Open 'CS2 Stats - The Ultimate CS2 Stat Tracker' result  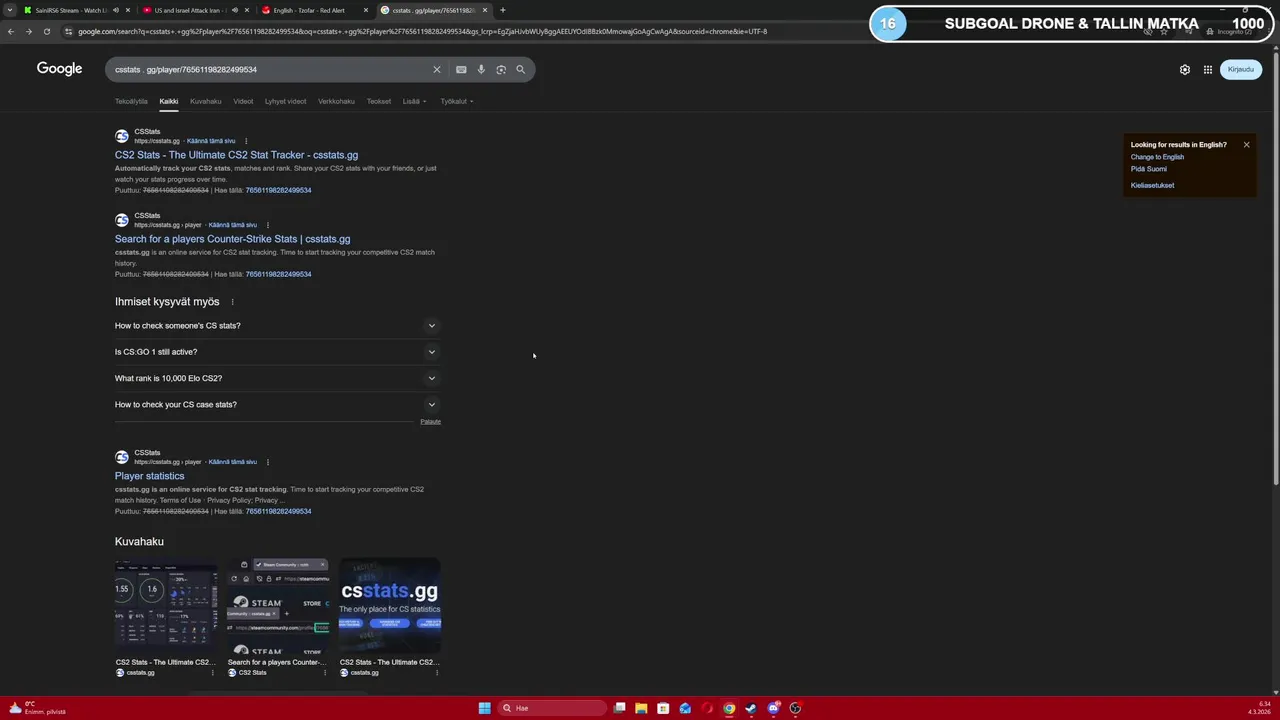coord(236,155)
